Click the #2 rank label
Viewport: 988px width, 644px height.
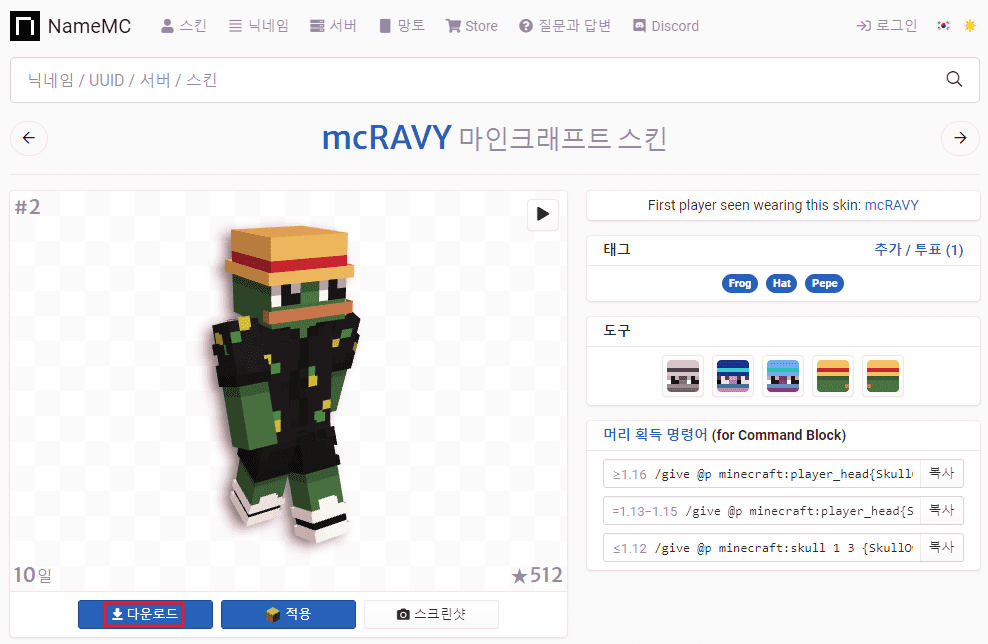pyautogui.click(x=28, y=207)
